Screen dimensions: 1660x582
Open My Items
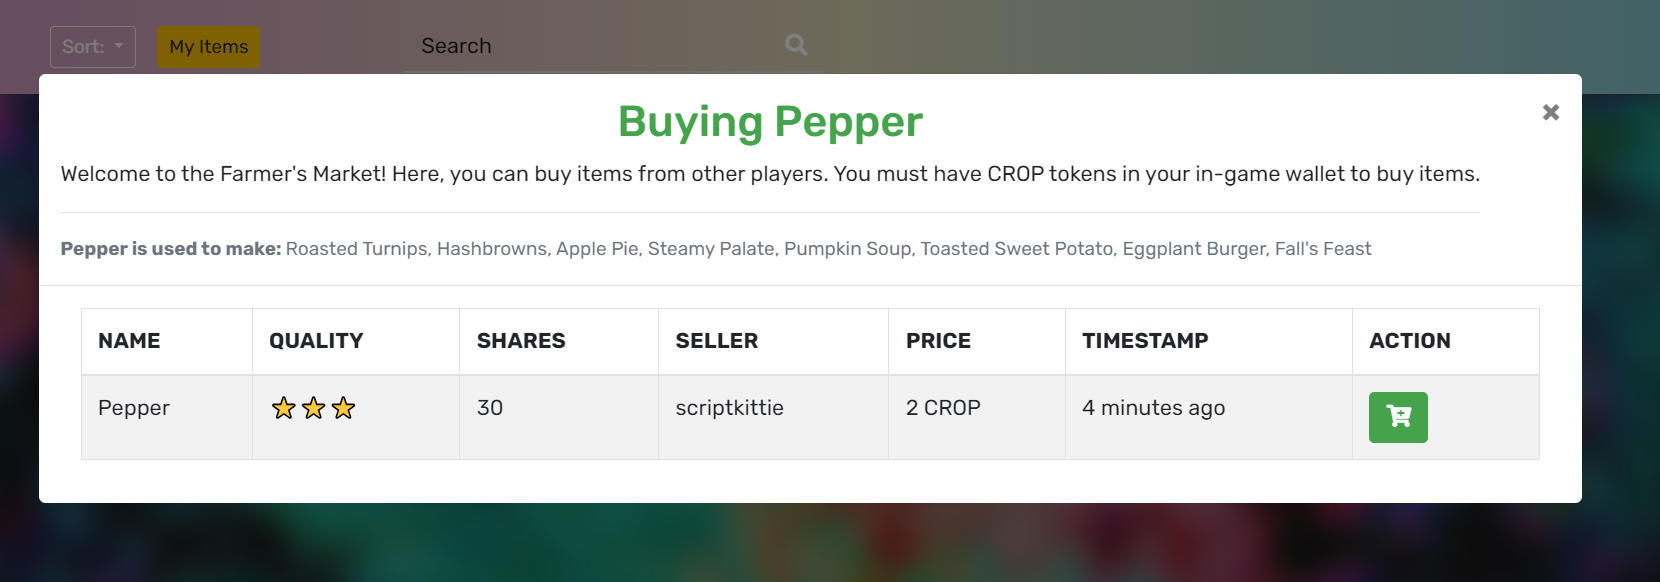tap(208, 47)
